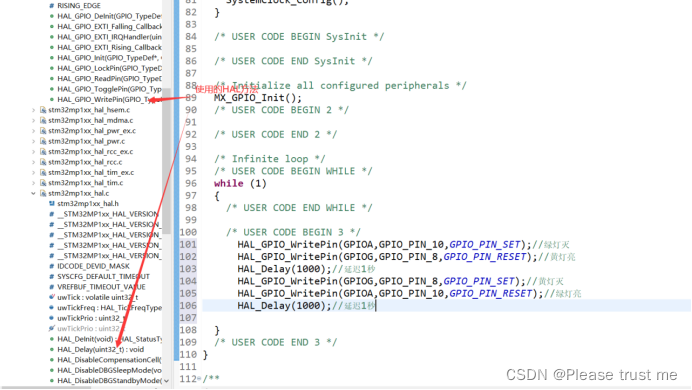Click the Infinite loop comment
Screen dimensions: 692x390
(x=270, y=159)
